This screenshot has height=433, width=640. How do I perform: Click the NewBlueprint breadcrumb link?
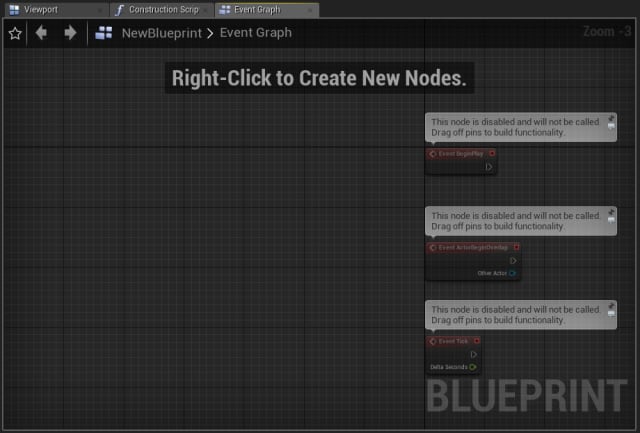tap(162, 33)
